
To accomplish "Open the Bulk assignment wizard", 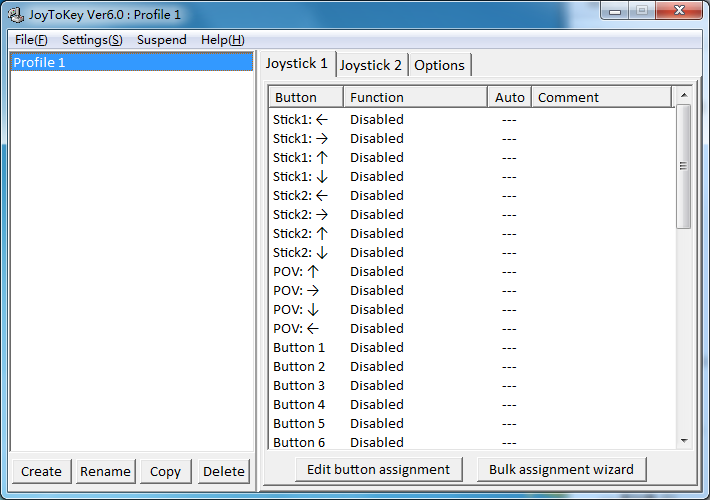I will point(561,469).
